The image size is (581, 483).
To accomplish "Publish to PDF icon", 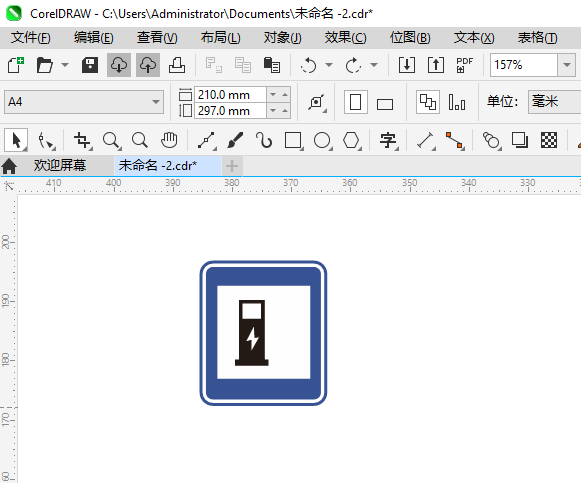I will click(464, 65).
